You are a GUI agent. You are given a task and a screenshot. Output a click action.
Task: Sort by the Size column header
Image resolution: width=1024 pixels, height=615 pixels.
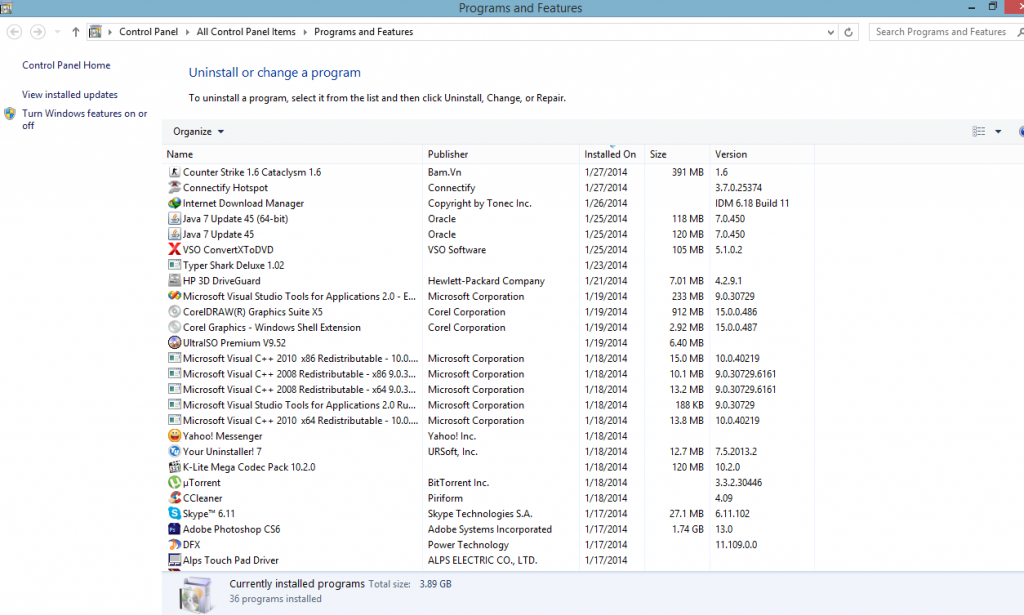pos(677,154)
